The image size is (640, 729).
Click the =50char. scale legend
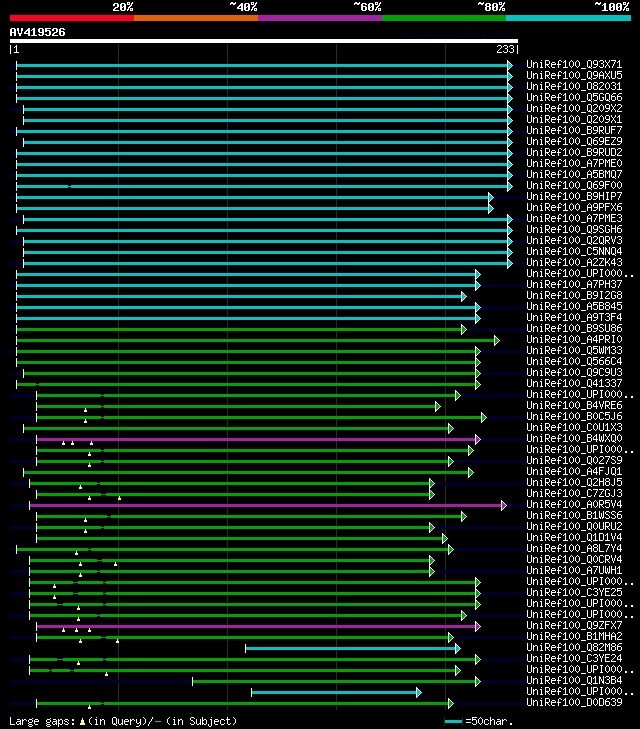(479, 722)
